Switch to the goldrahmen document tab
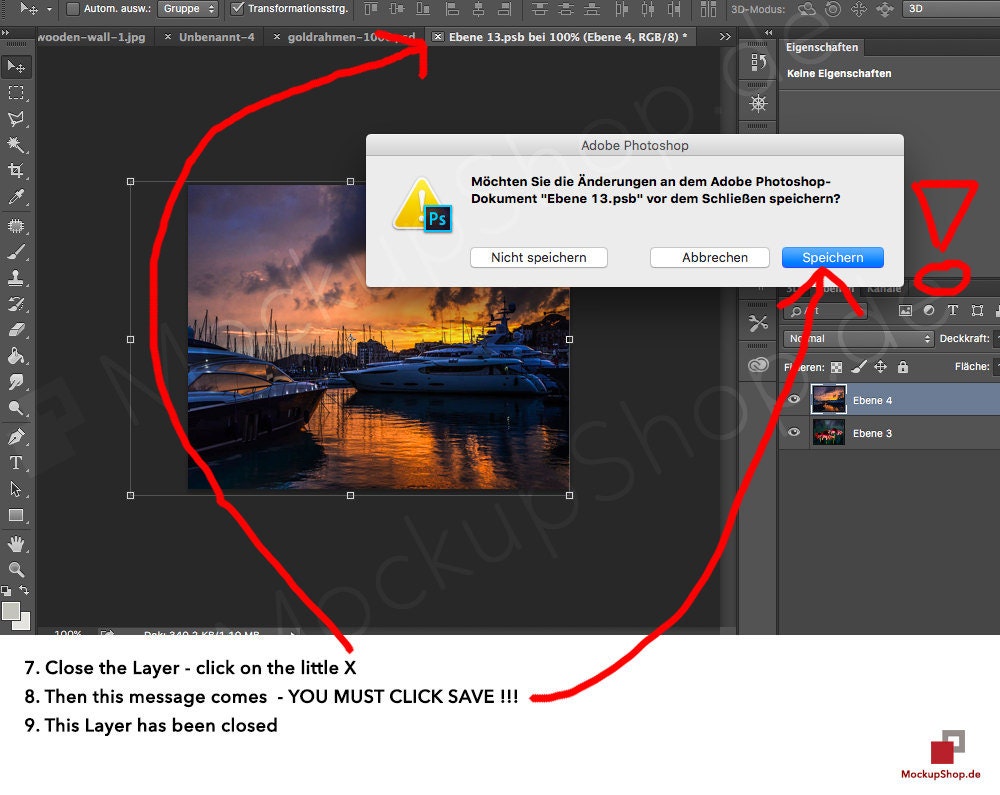 tap(344, 37)
